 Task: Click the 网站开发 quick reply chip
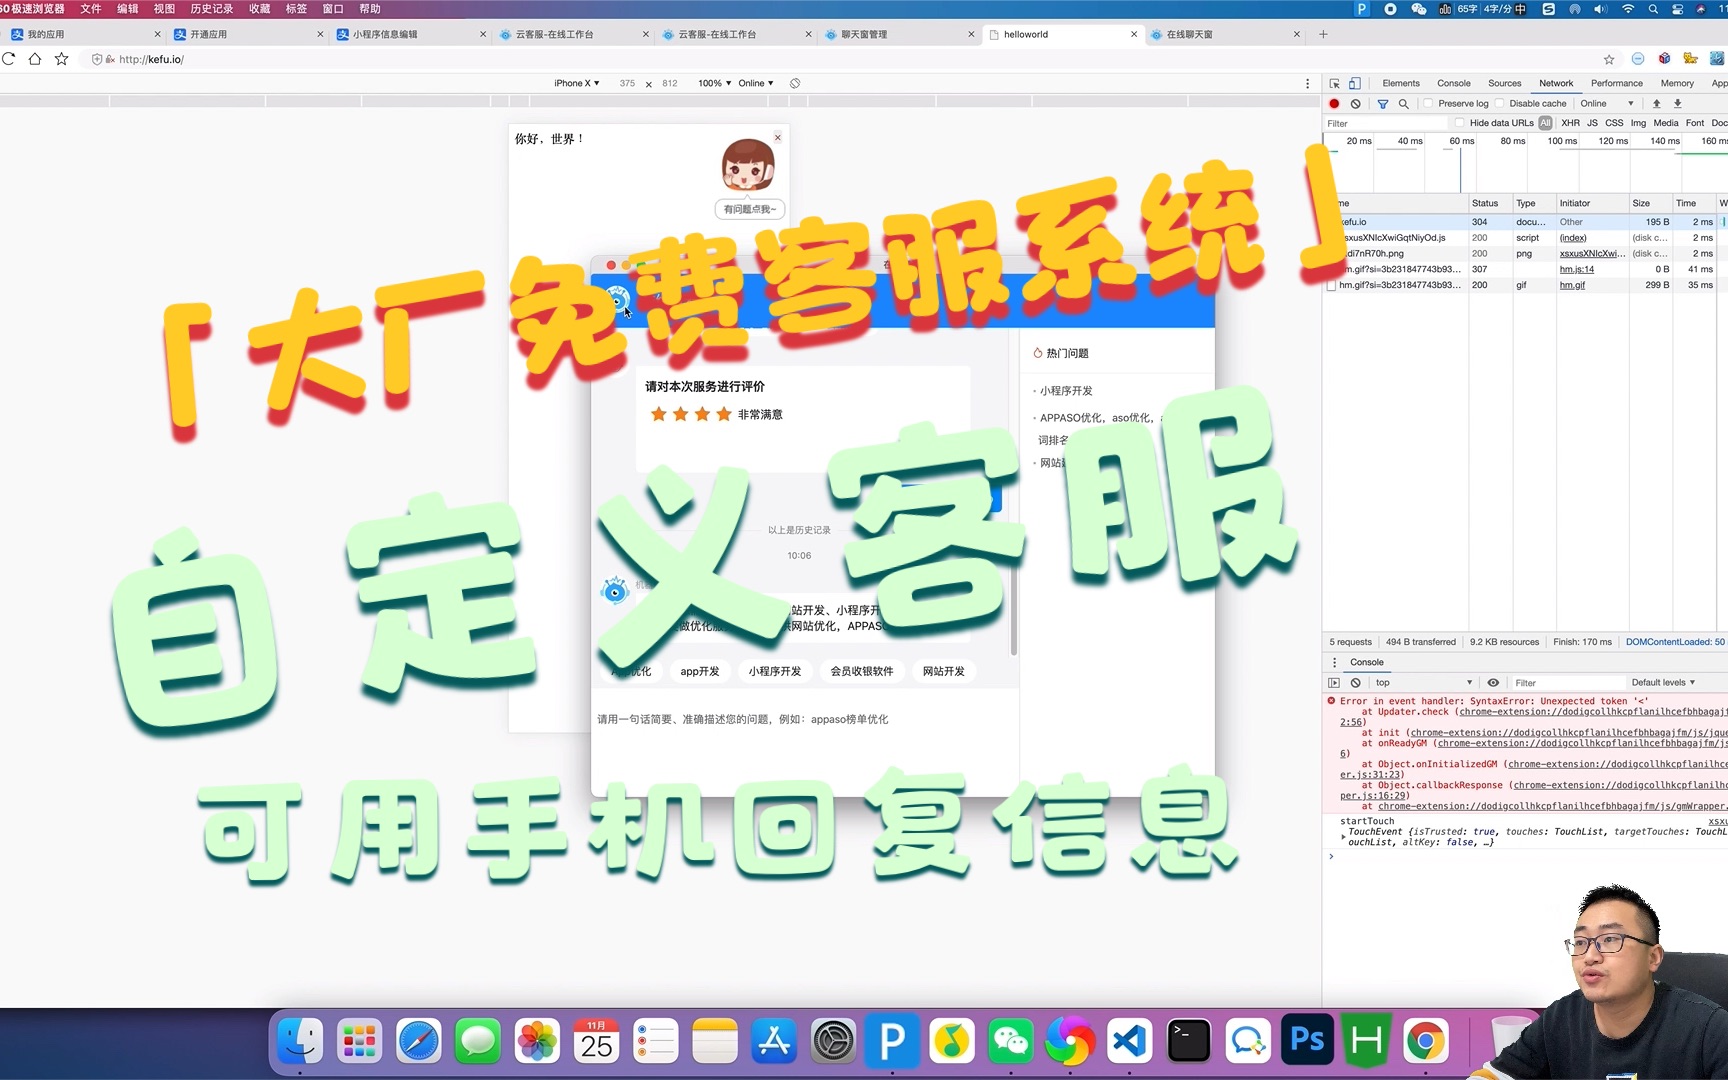(943, 672)
